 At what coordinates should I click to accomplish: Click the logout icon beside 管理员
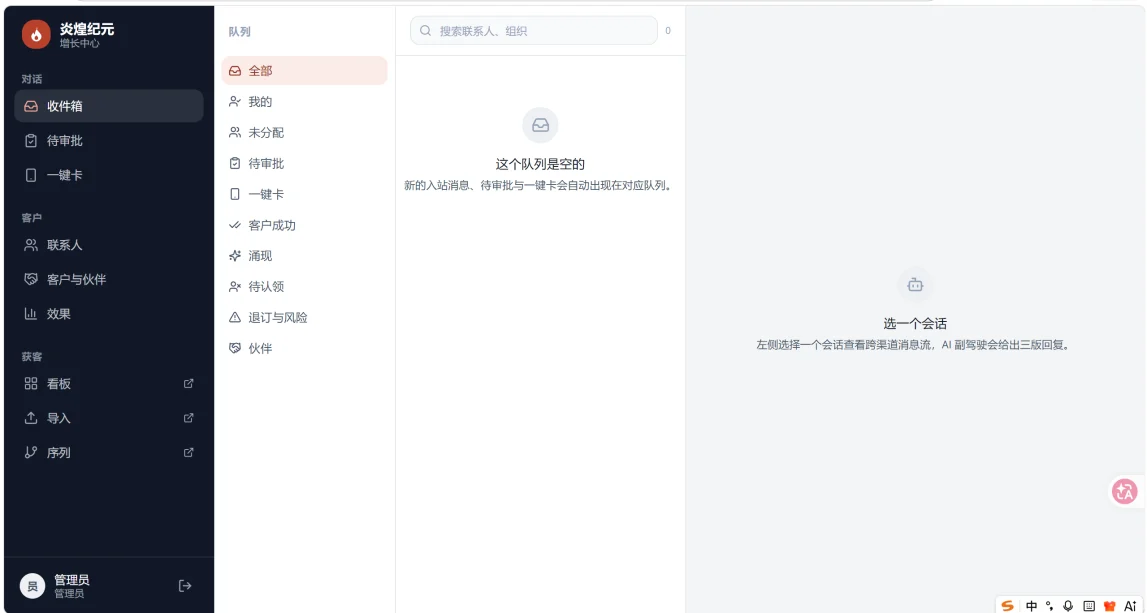(185, 586)
